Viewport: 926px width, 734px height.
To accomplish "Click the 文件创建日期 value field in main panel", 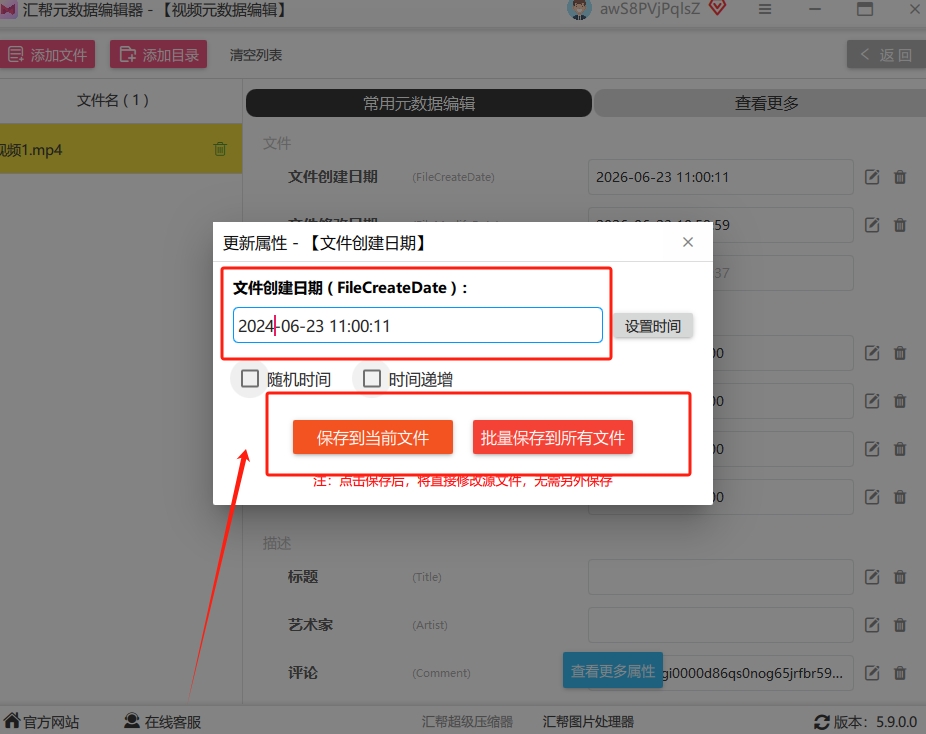I will tap(720, 177).
